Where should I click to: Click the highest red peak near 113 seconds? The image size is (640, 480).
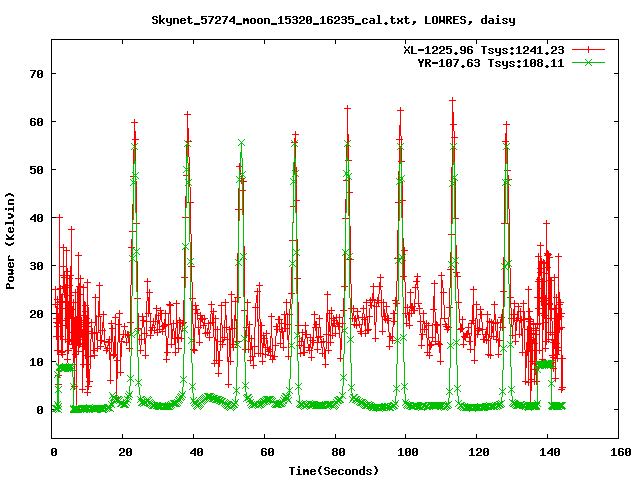pos(452,100)
